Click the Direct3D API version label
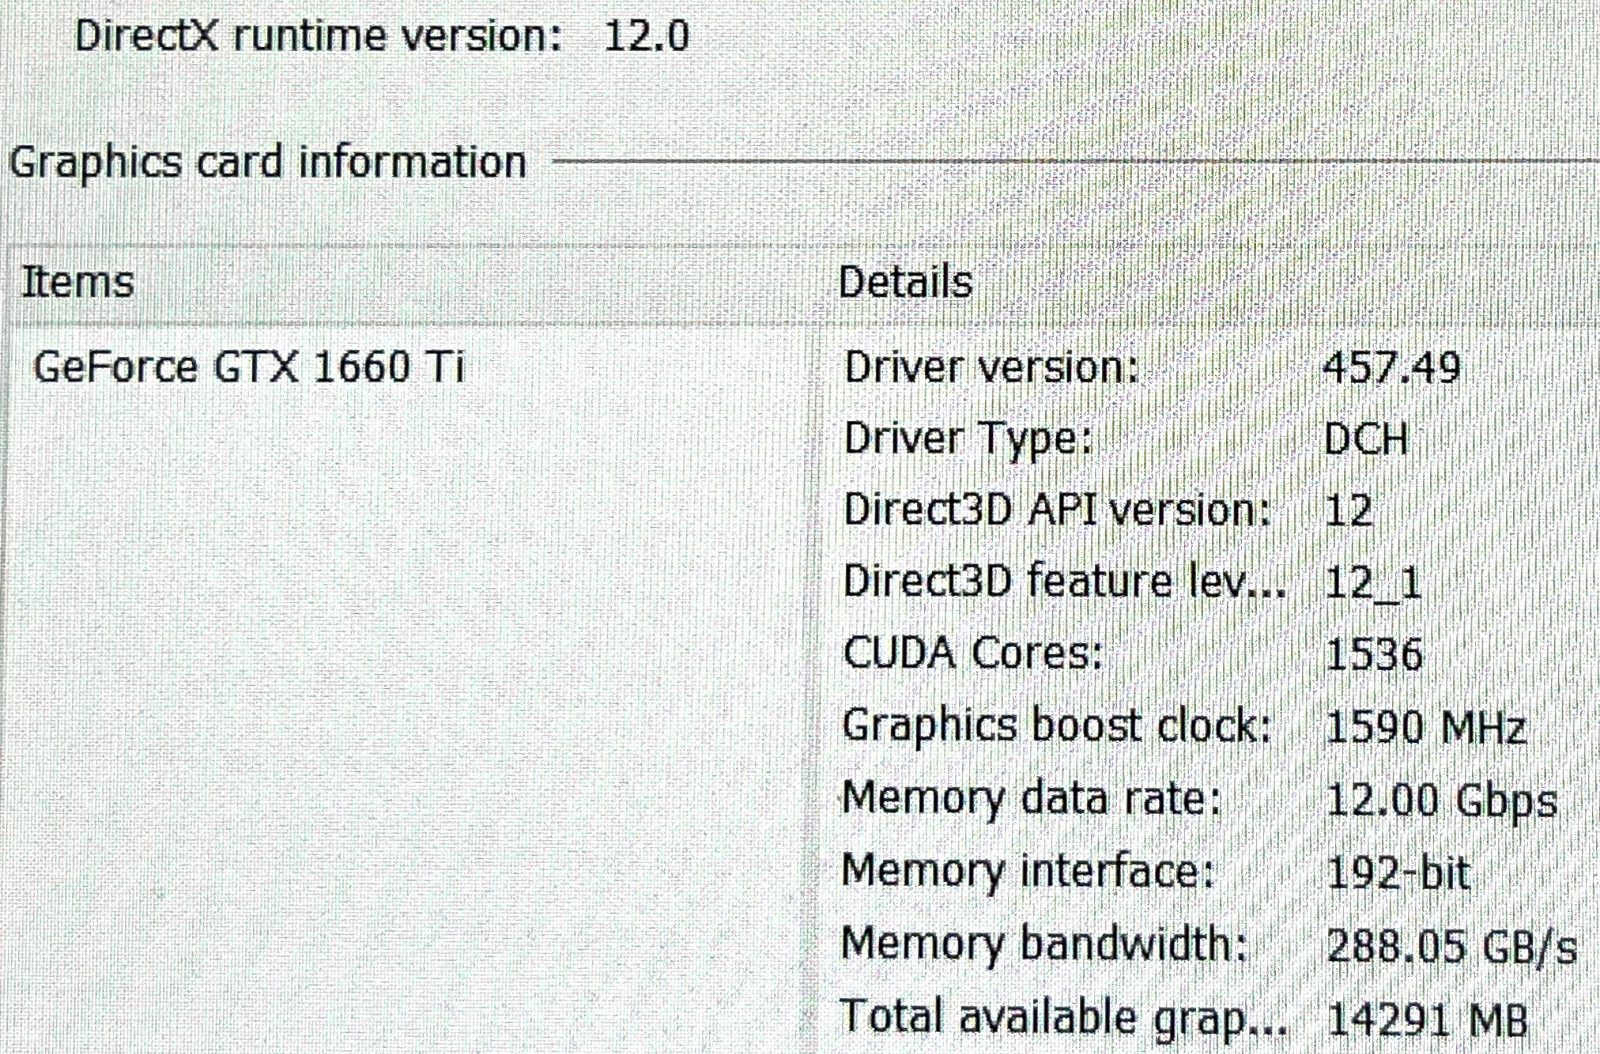 [x=1057, y=509]
